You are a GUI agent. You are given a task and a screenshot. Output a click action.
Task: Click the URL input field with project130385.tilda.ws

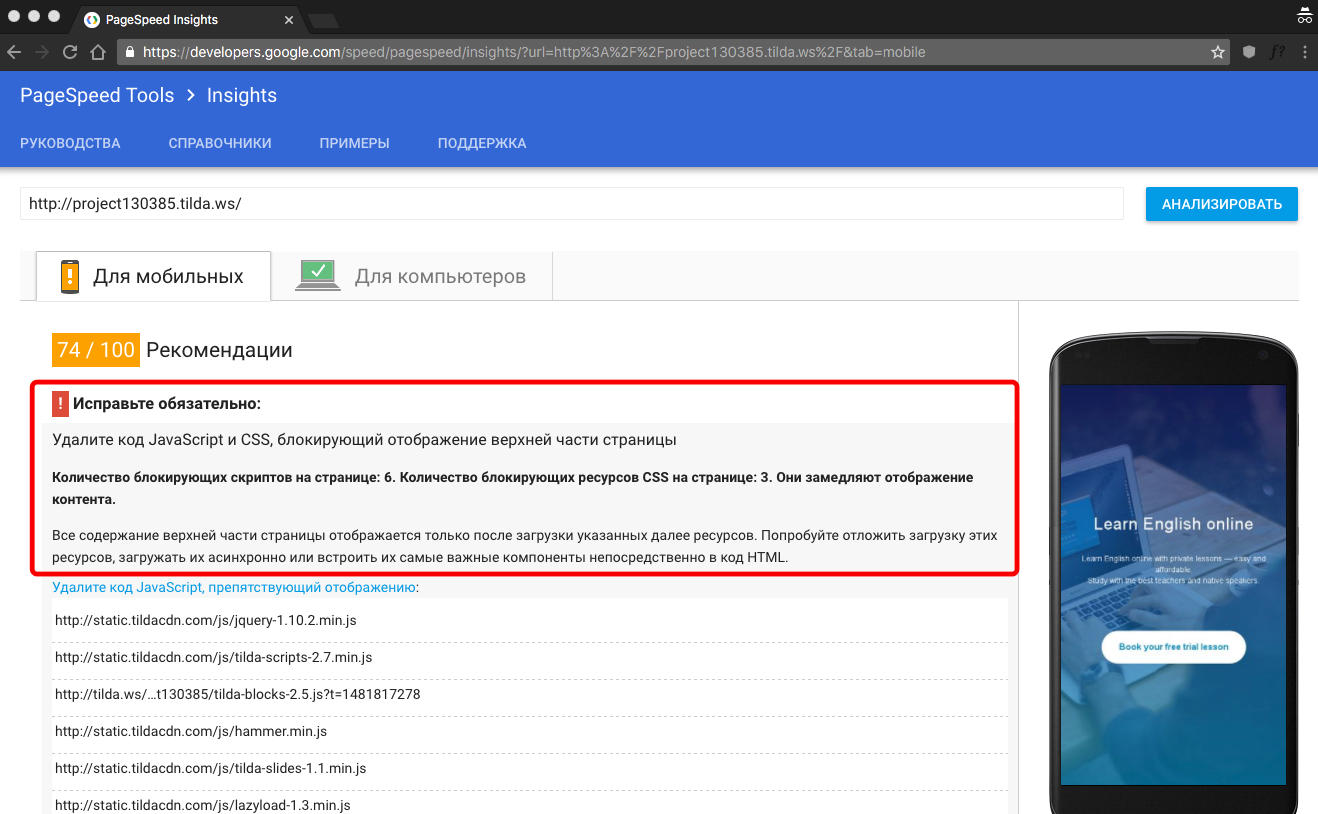point(572,203)
